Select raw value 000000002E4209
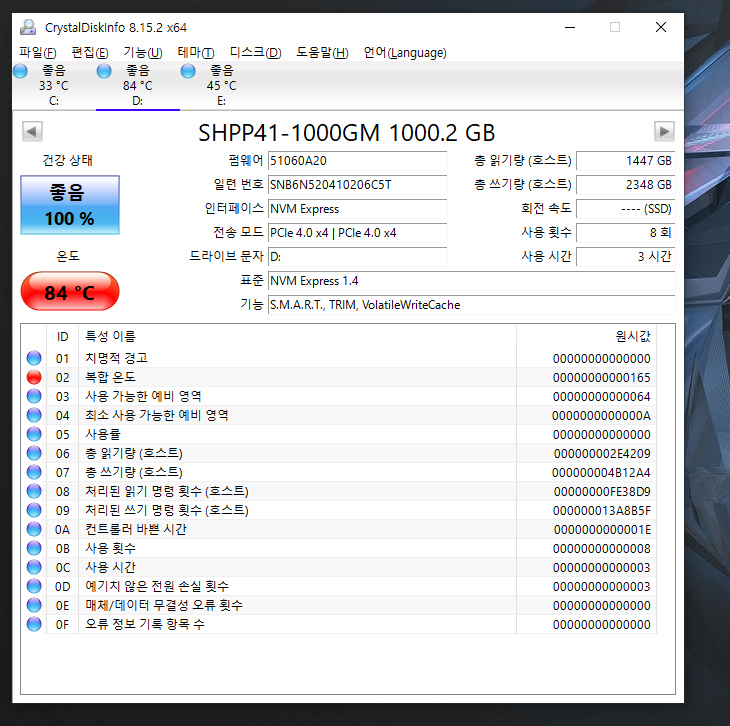Viewport: 730px width, 726px height. click(602, 454)
